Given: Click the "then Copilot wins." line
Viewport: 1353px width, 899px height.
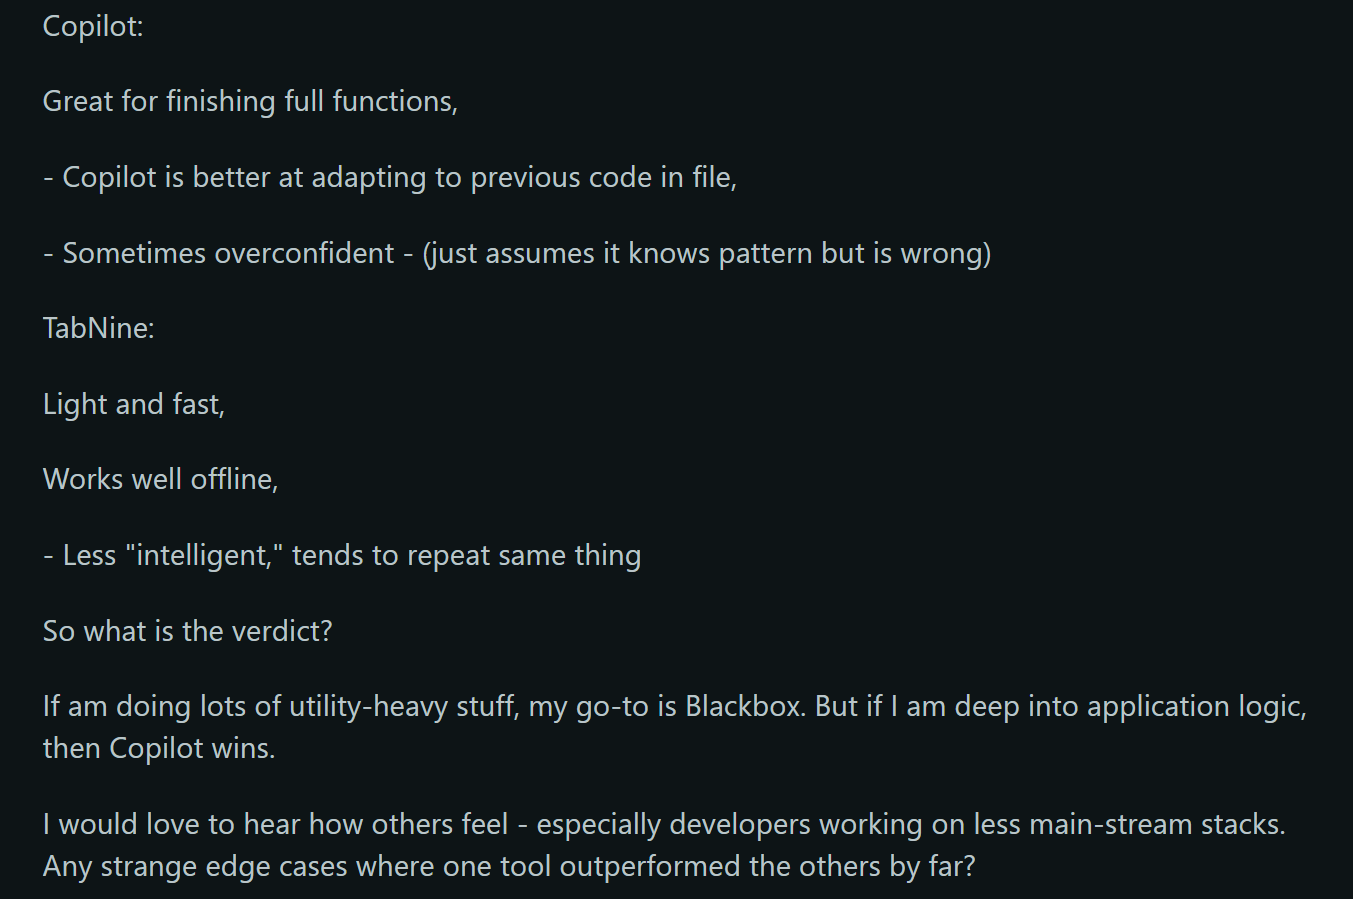Looking at the screenshot, I should [159, 749].
